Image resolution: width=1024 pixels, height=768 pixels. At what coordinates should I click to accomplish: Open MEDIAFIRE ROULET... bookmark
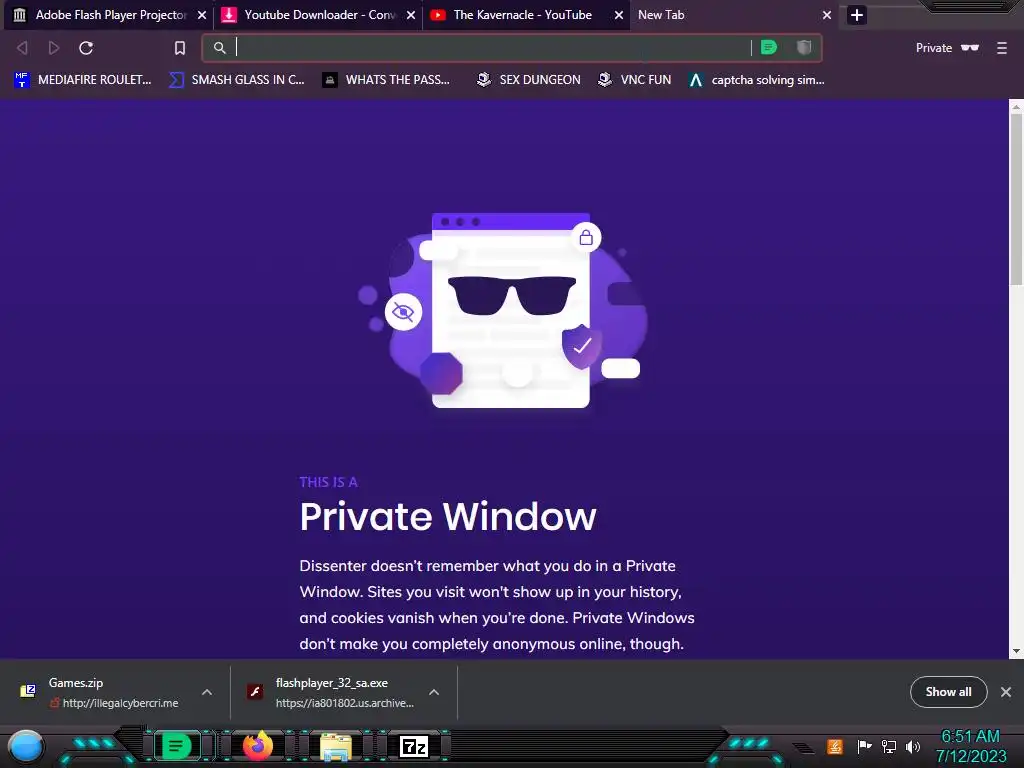82,80
